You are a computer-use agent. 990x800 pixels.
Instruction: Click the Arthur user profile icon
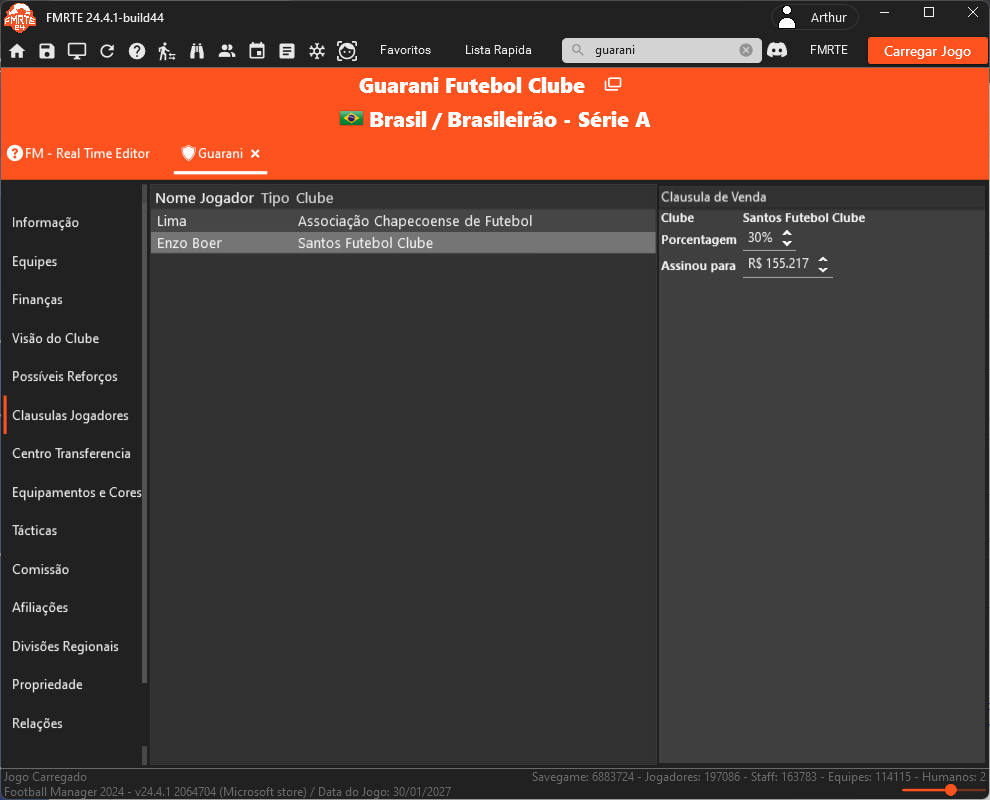[787, 17]
